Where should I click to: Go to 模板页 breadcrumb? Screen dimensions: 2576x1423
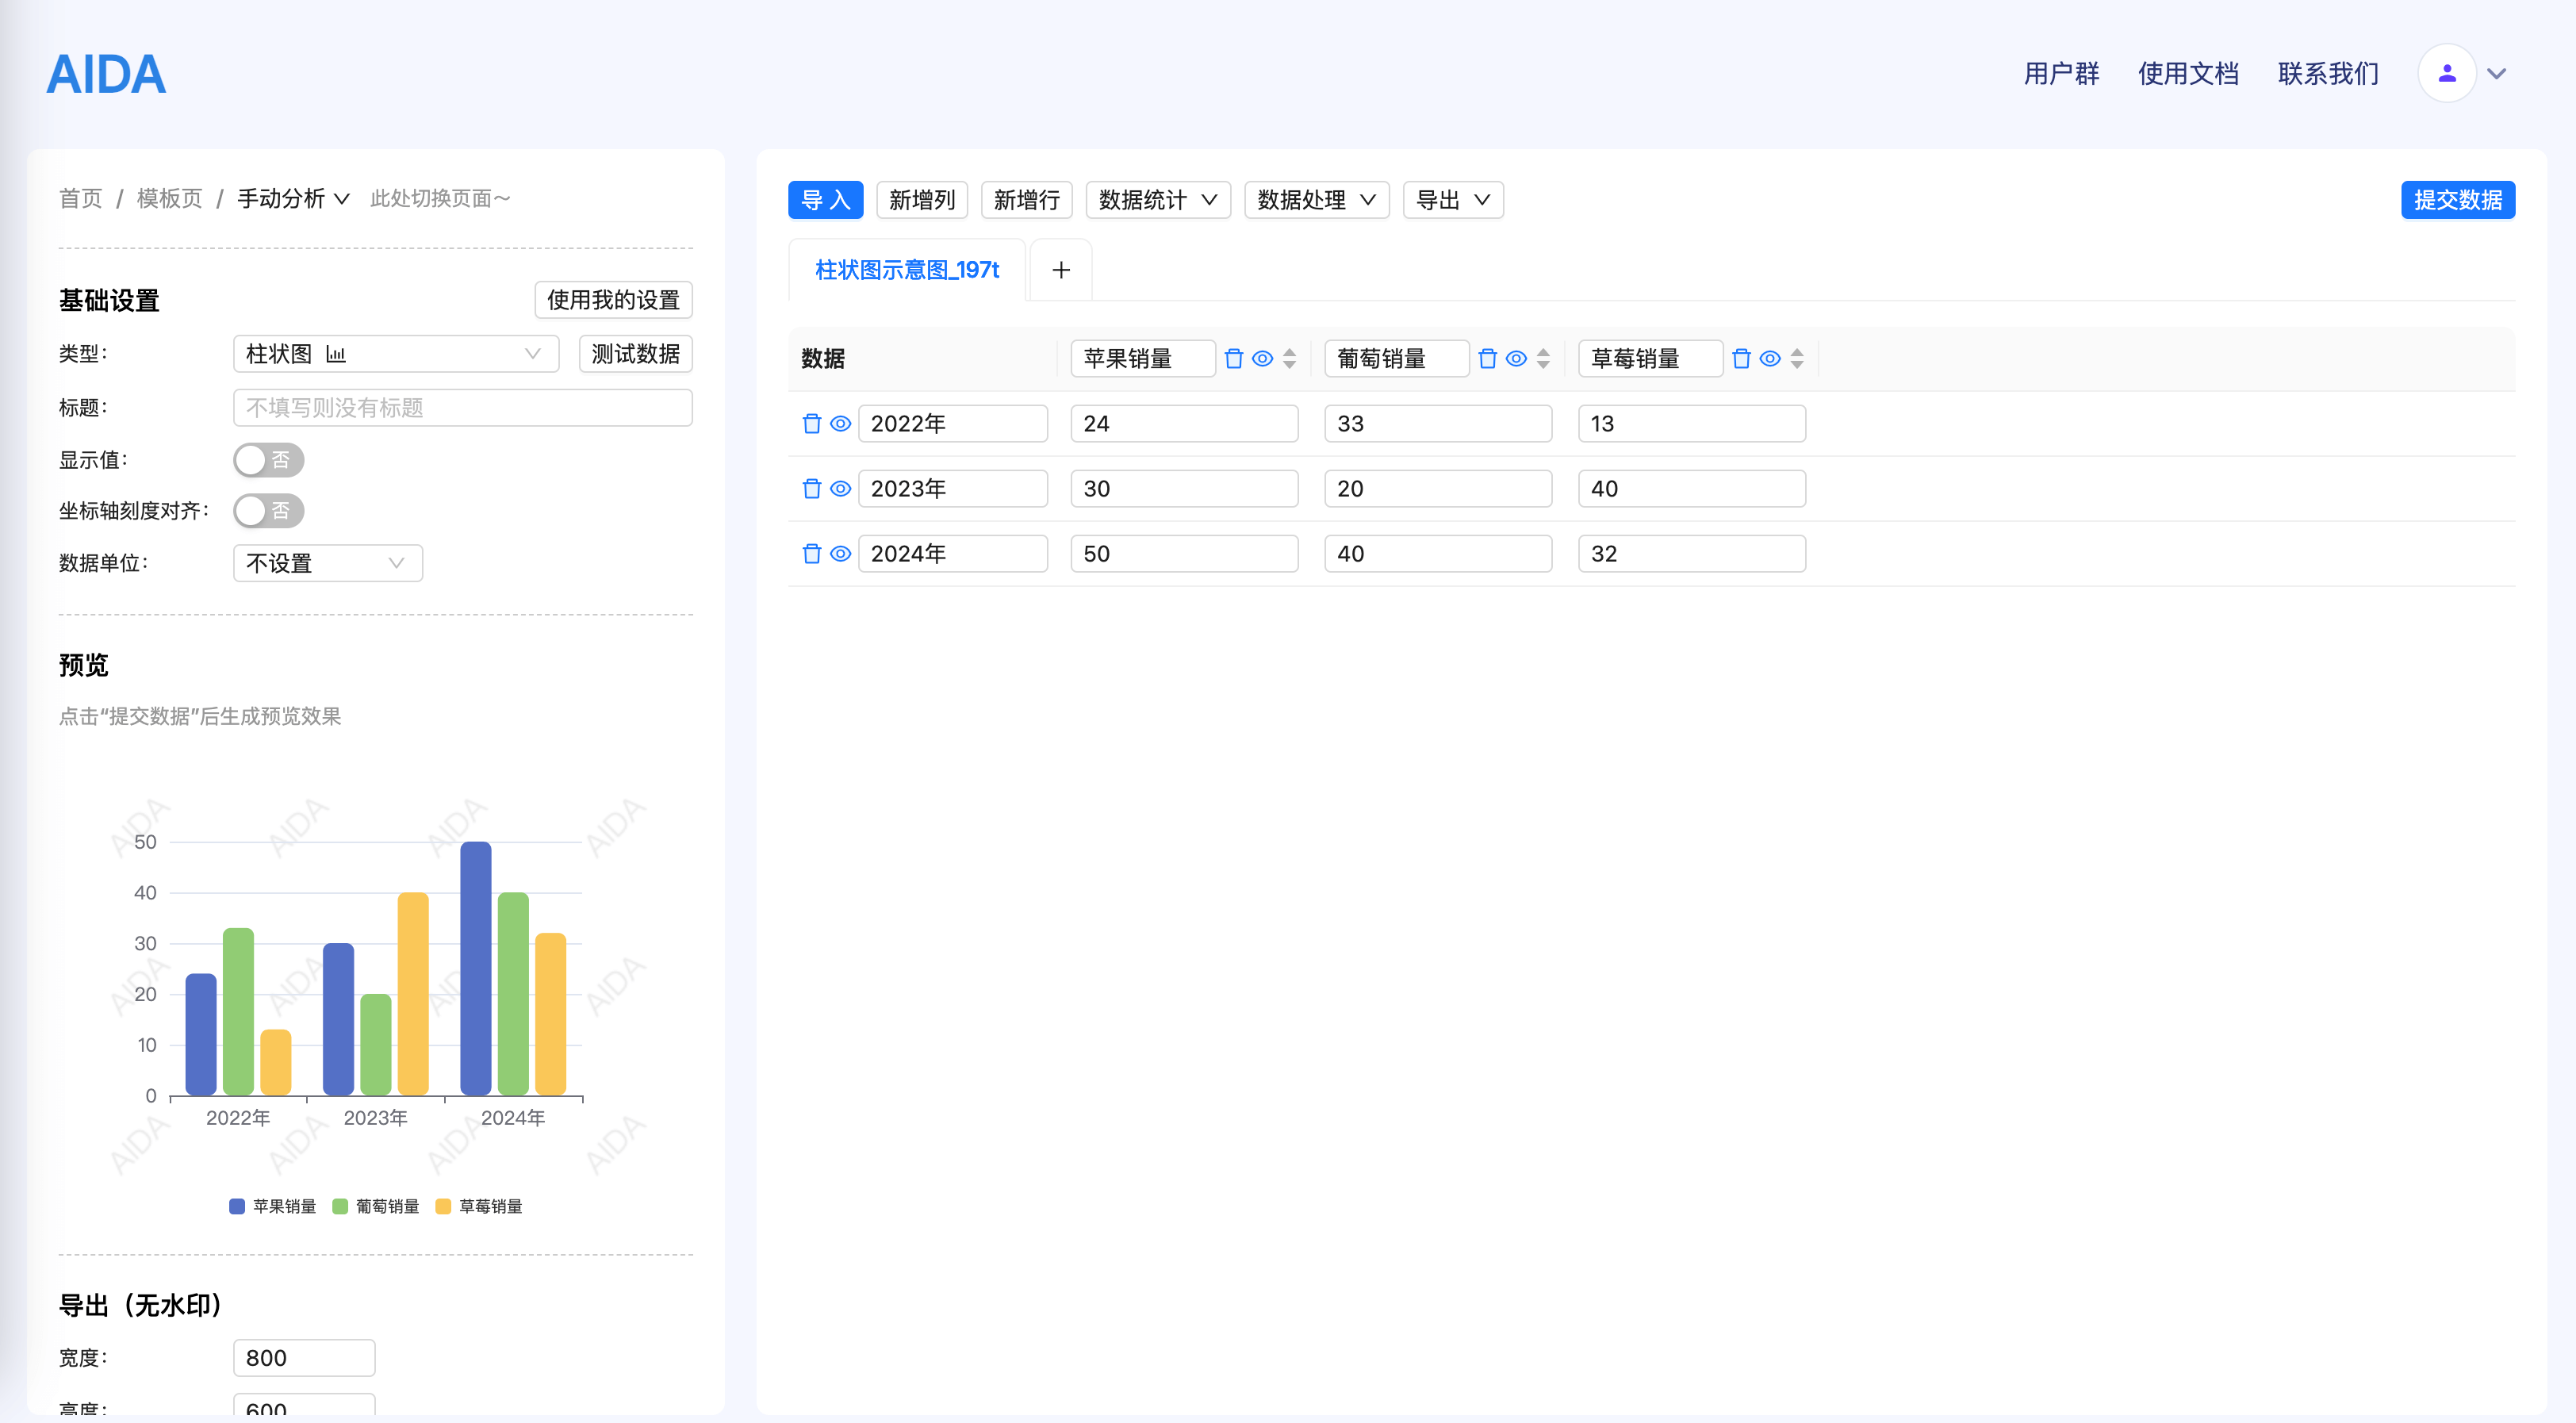pyautogui.click(x=170, y=198)
